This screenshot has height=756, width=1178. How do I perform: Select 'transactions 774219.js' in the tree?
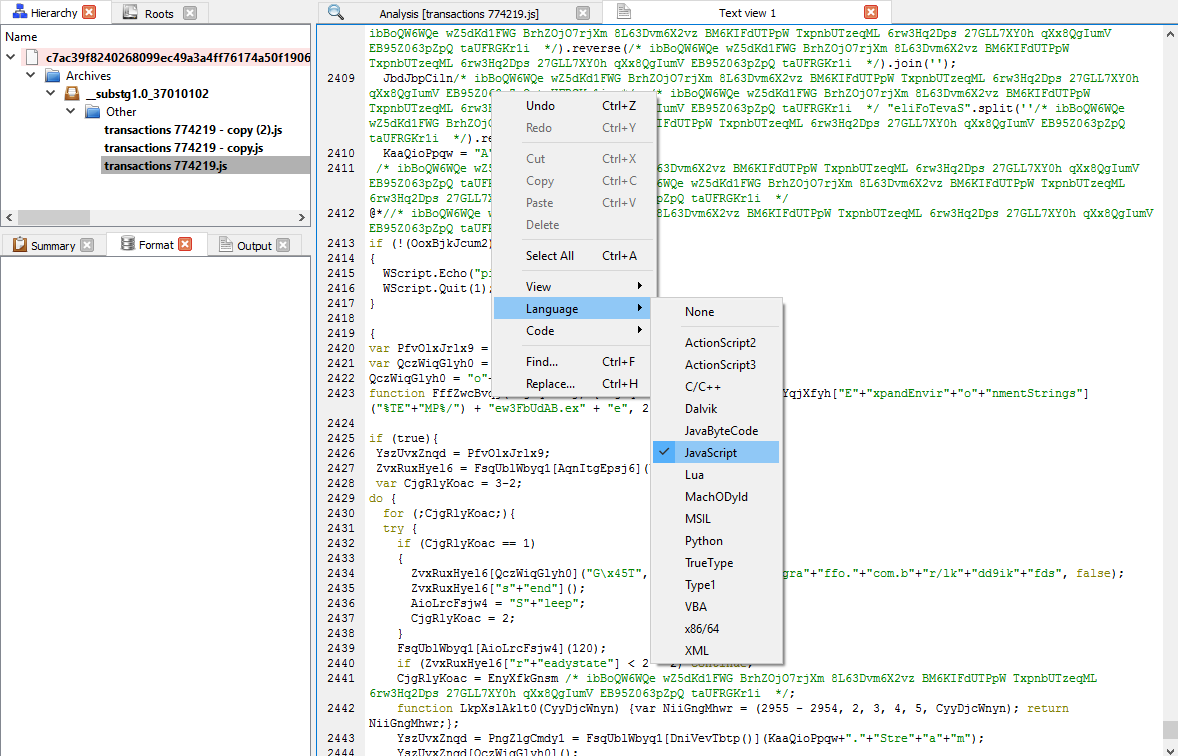(165, 166)
